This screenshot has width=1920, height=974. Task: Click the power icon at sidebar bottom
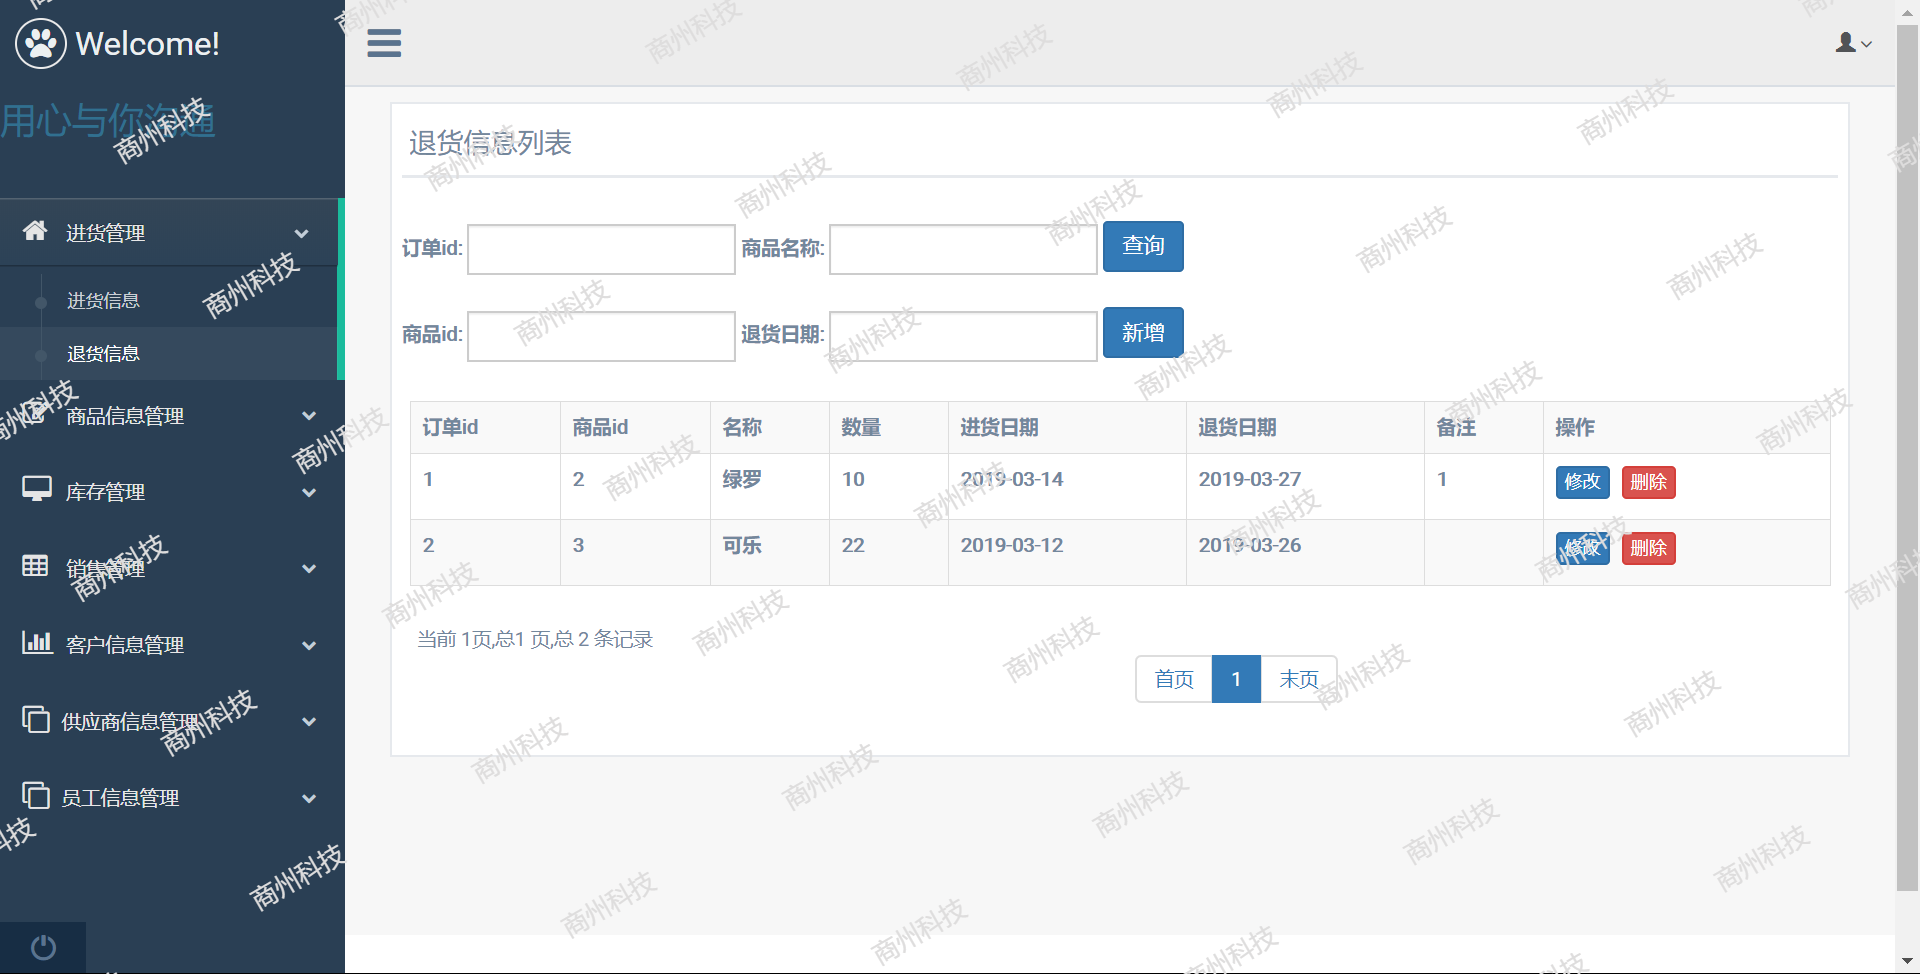point(43,947)
